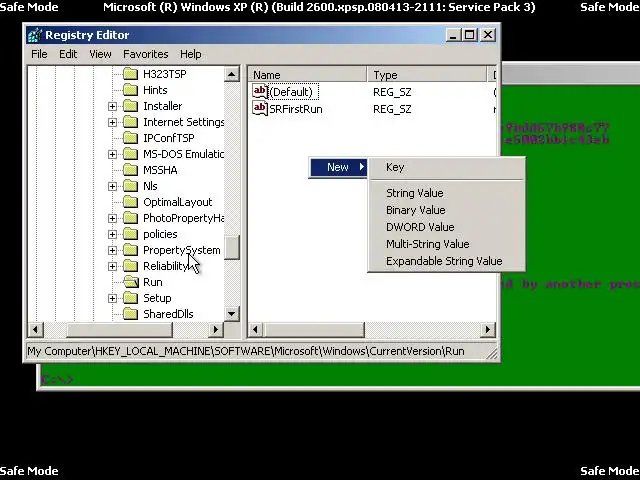Open the File menu
This screenshot has width=640, height=480.
(39, 54)
